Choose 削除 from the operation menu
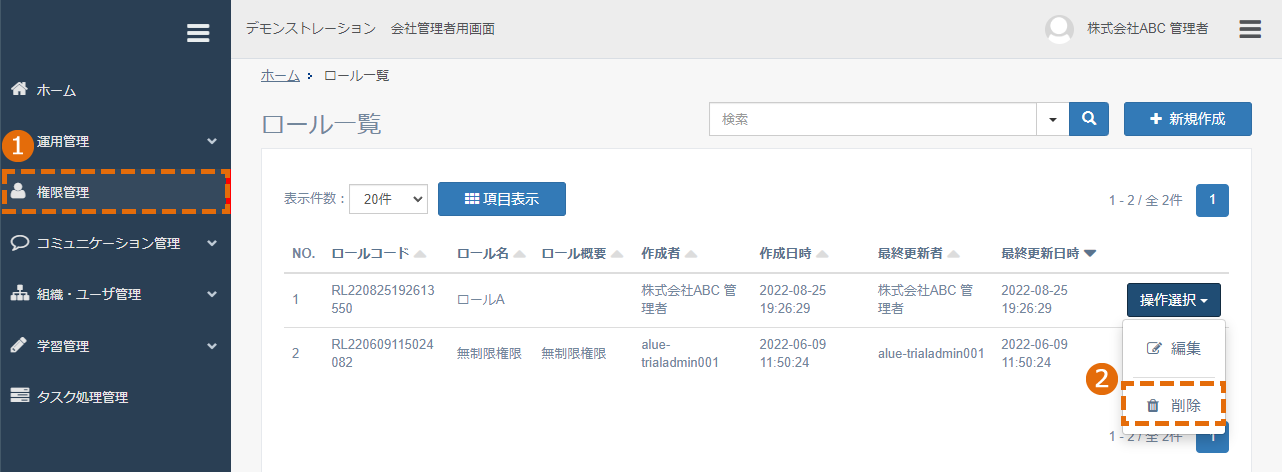Viewport: 1282px width, 472px height. click(1174, 405)
